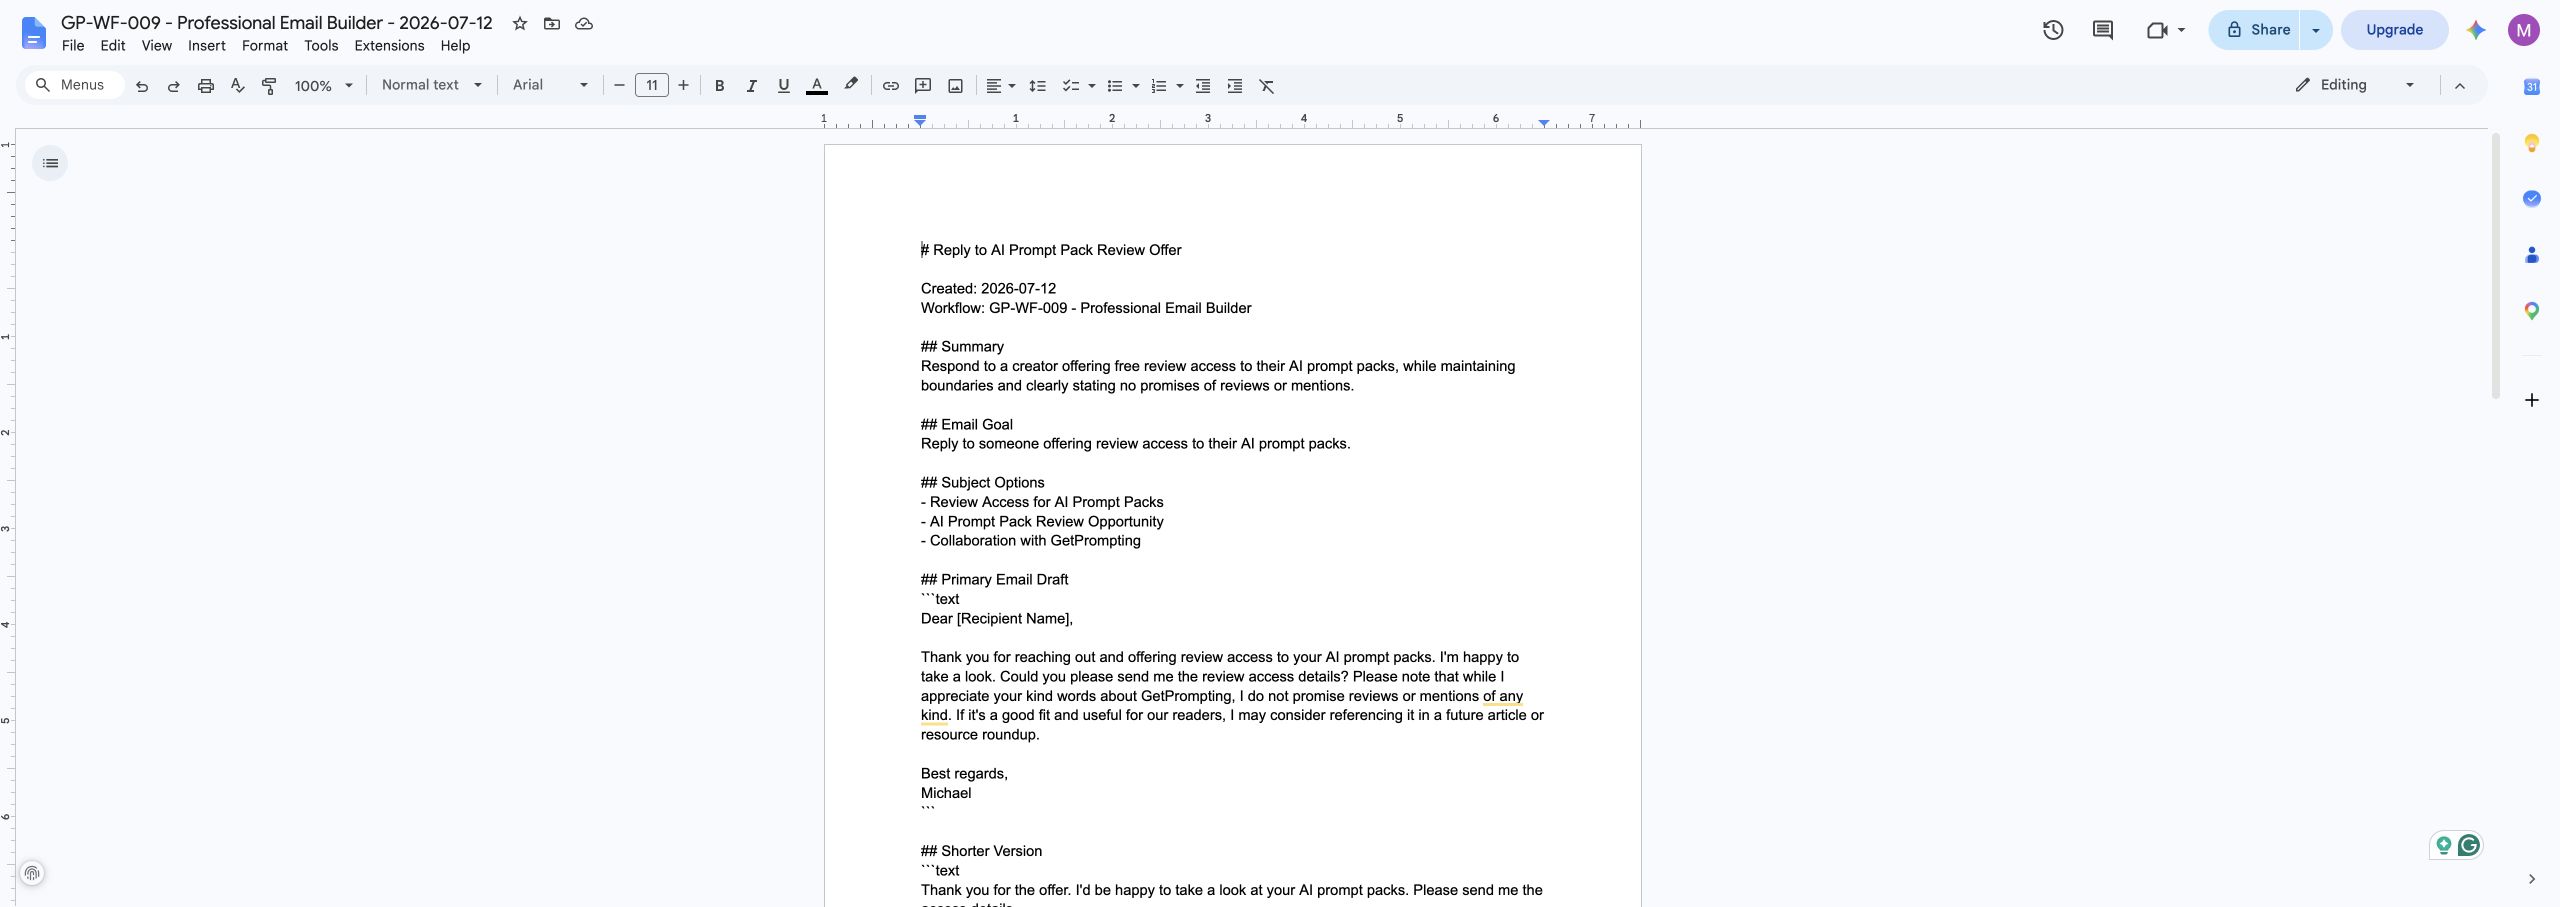
Task: Expand the video call options arrow
Action: coord(2181,30)
